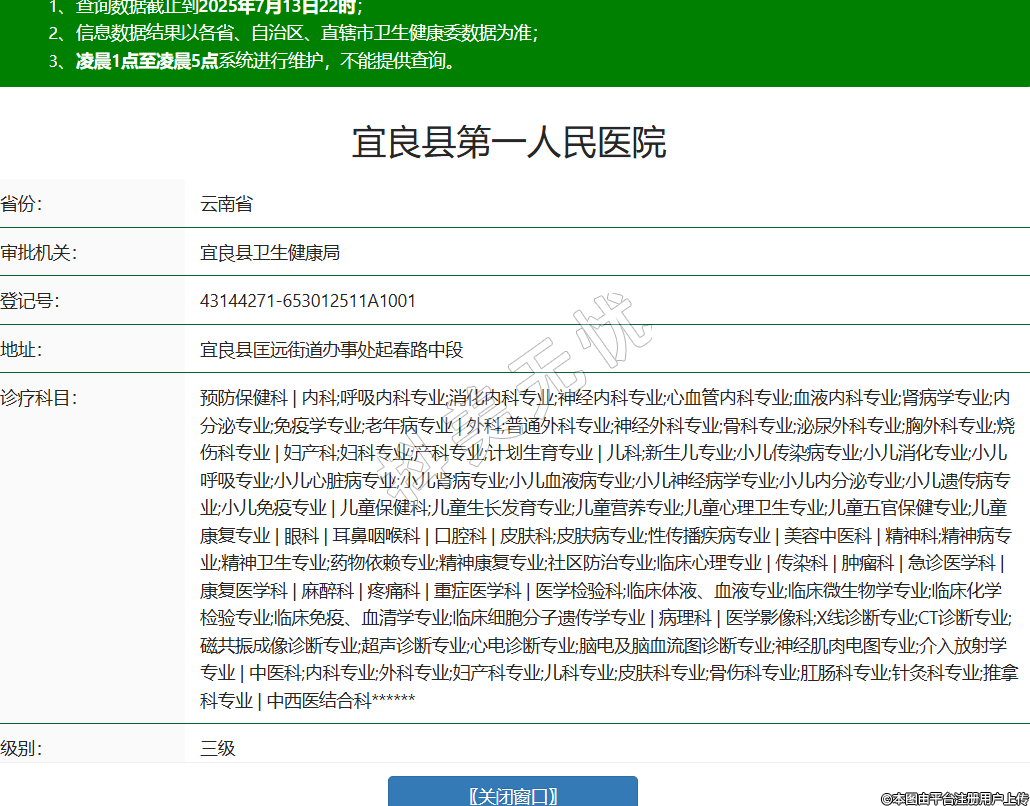Image resolution: width=1030 pixels, height=806 pixels.
Task: Select the 地址 row label
Action: [x=21, y=350]
